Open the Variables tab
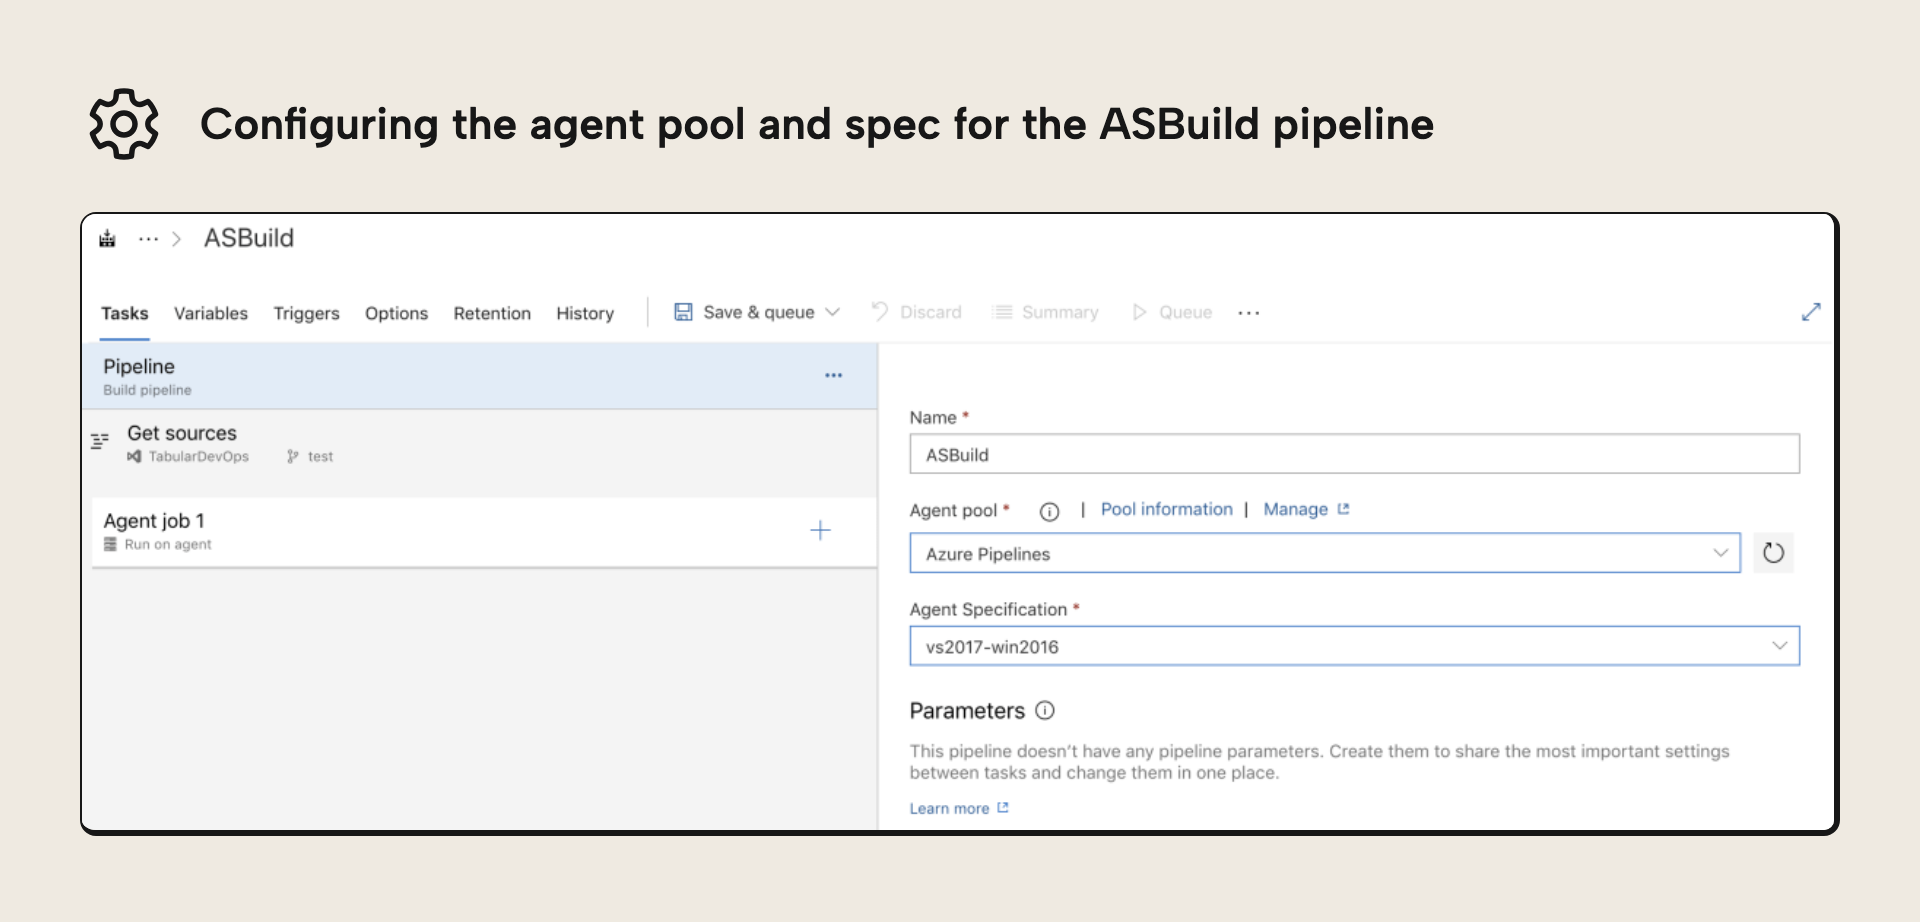The height and width of the screenshot is (922, 1920). click(211, 313)
